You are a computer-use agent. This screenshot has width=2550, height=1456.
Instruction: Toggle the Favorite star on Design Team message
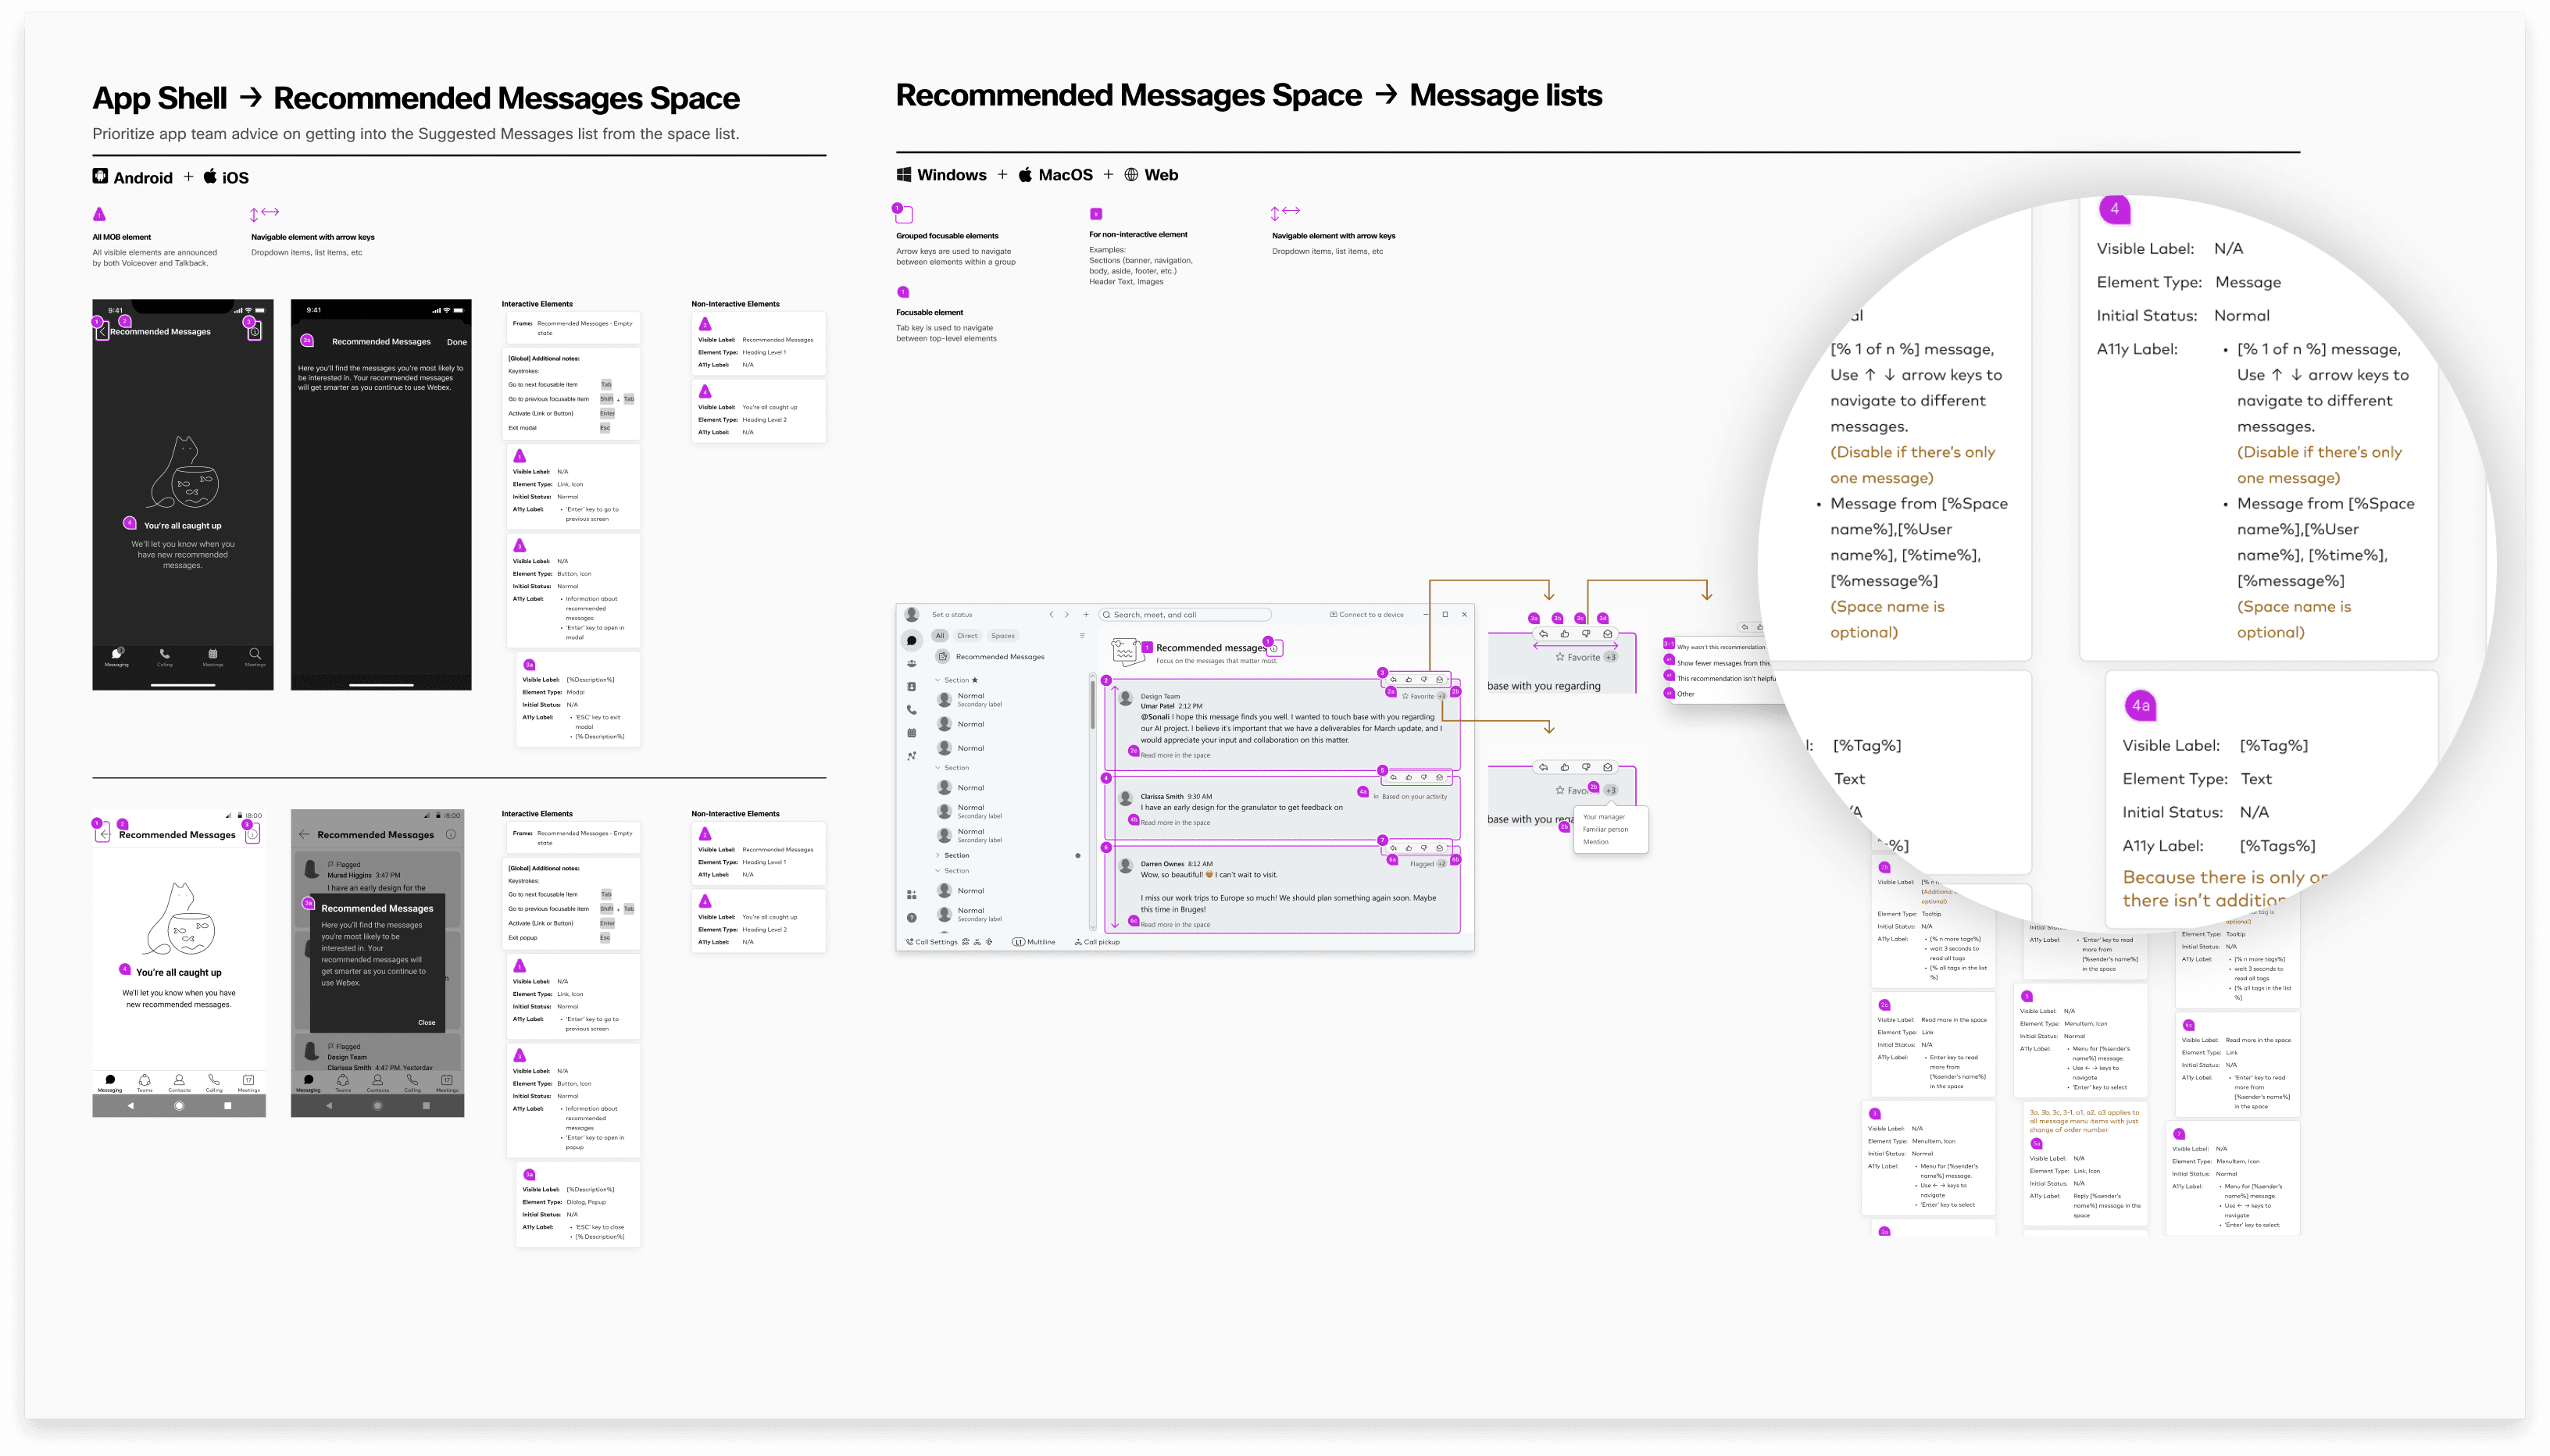1405,696
